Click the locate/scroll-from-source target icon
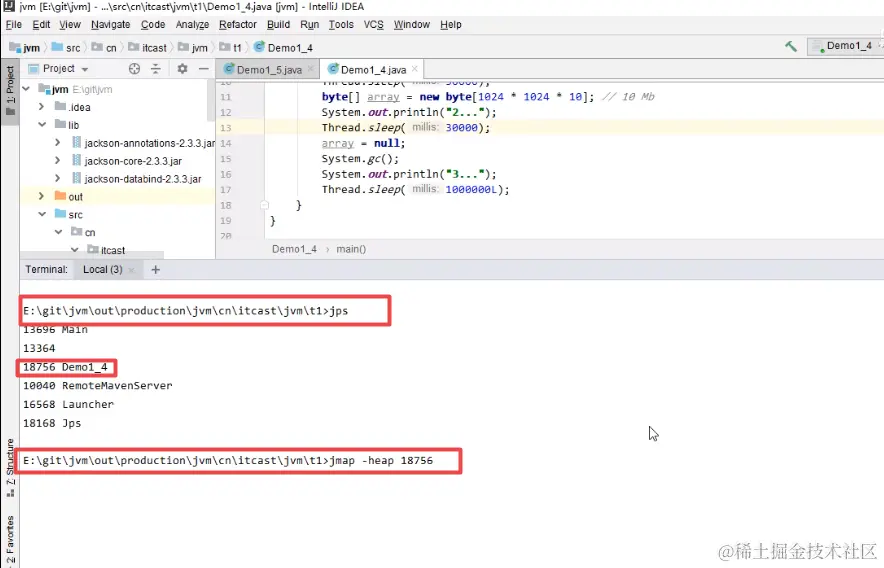The image size is (884, 568). tap(134, 69)
